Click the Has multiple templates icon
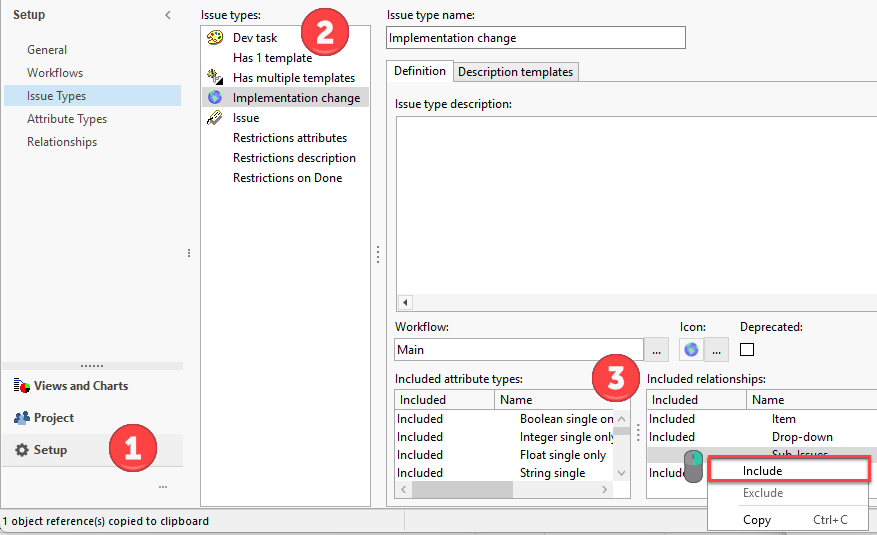 [x=215, y=77]
